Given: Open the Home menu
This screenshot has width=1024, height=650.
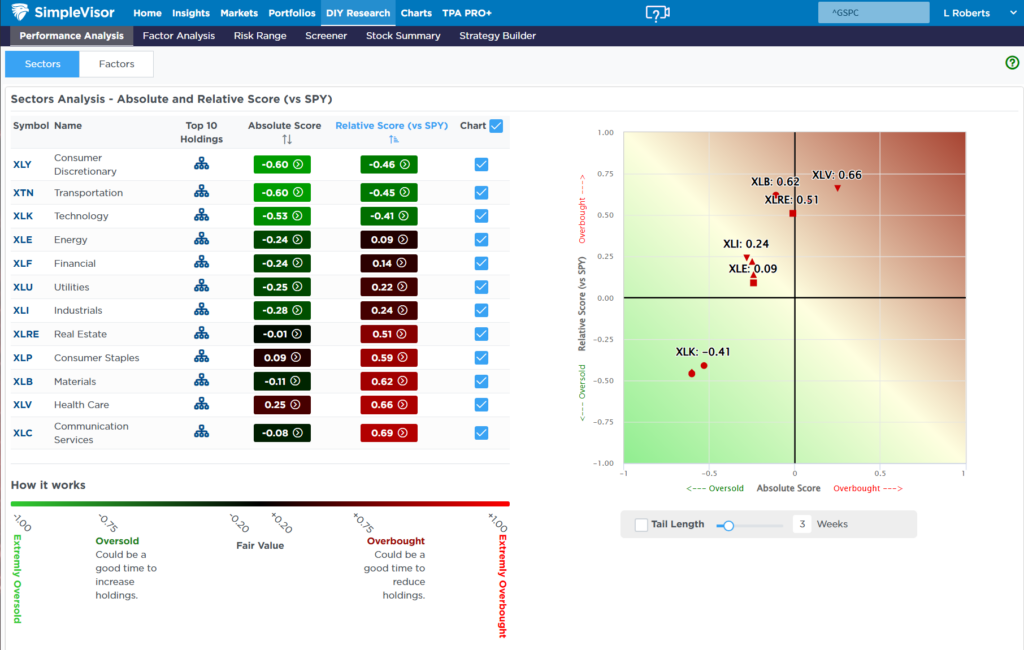Looking at the screenshot, I should coord(147,13).
